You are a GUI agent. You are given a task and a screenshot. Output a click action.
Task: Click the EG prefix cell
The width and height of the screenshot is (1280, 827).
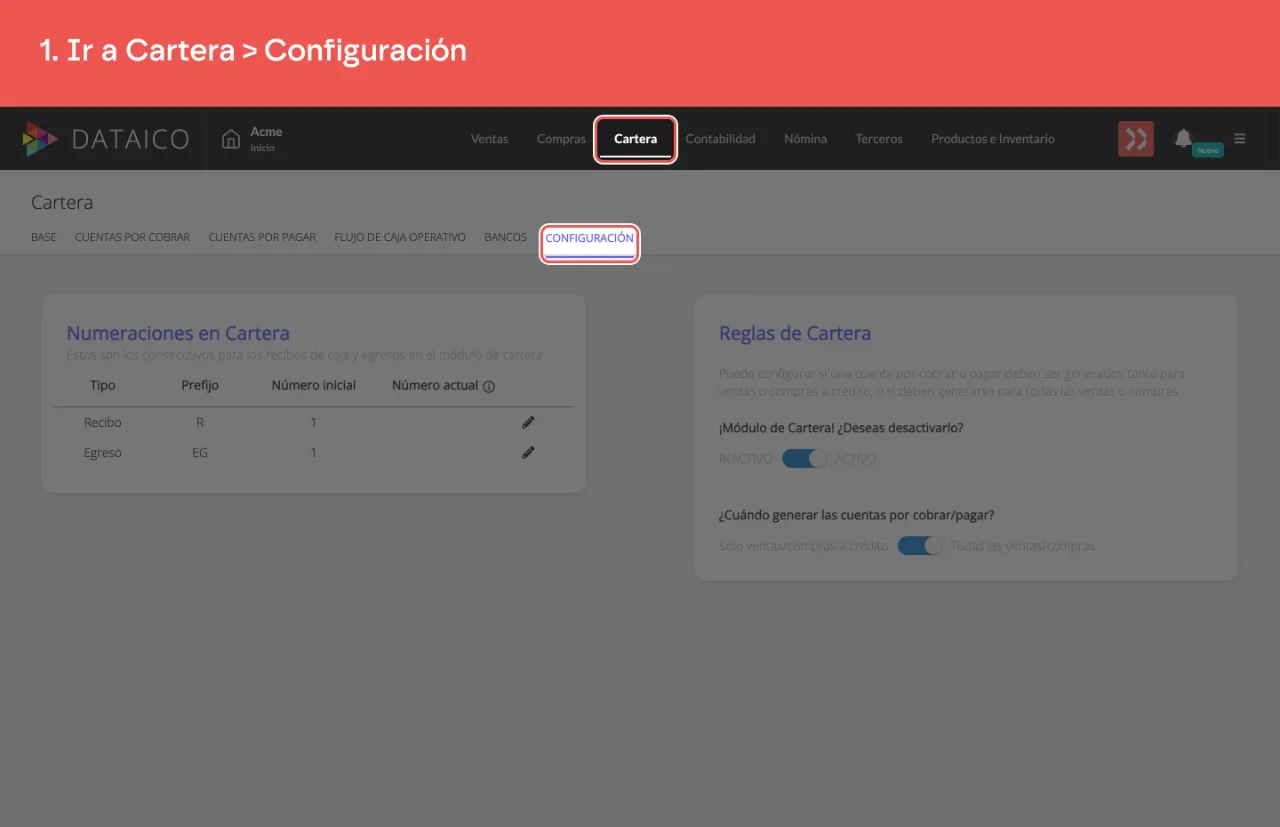point(200,453)
